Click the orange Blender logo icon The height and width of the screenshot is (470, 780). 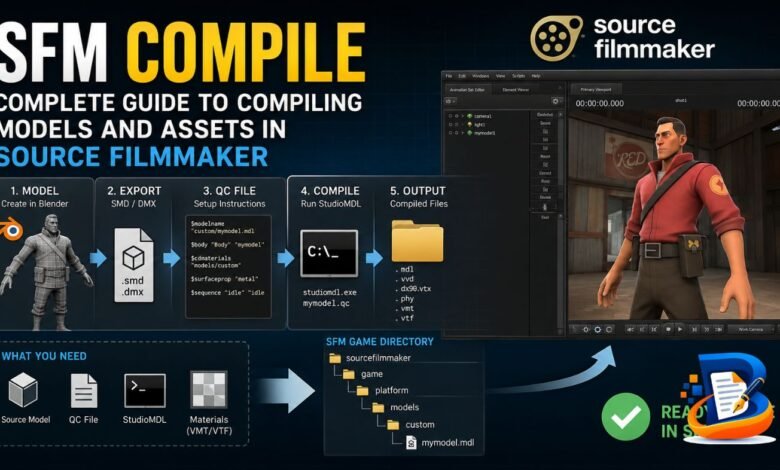11,230
